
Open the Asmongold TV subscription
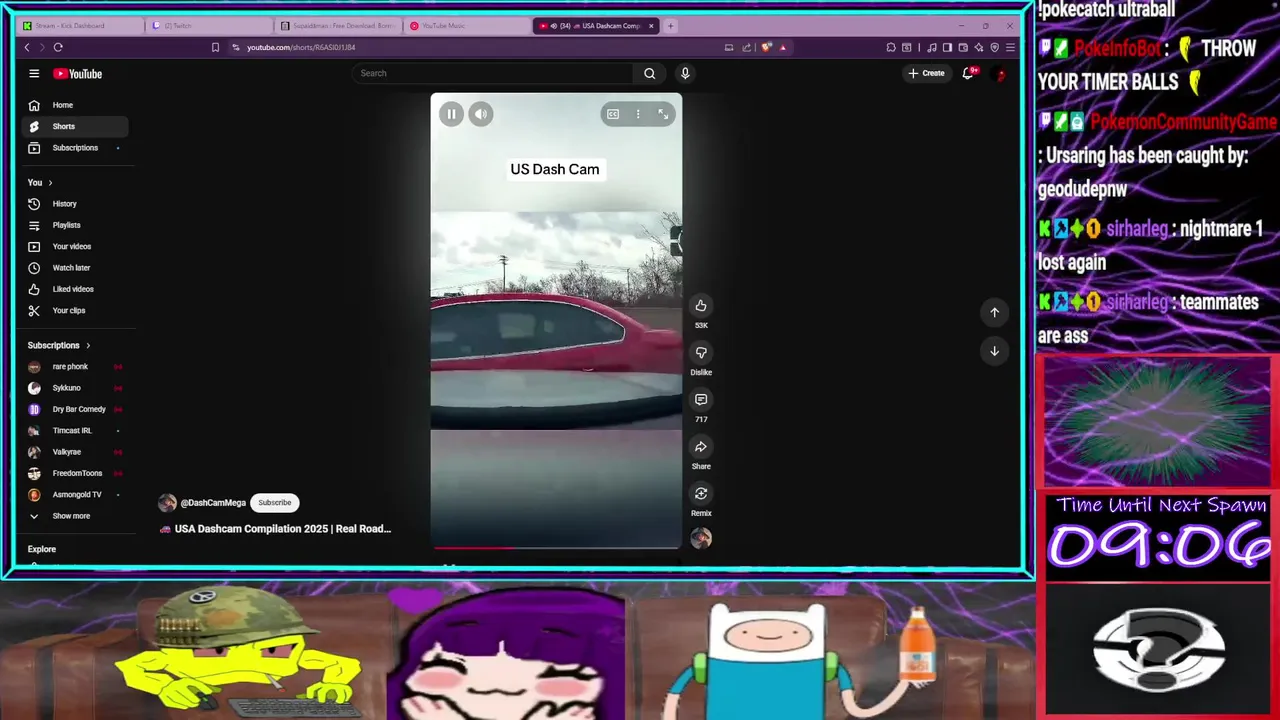pos(75,495)
